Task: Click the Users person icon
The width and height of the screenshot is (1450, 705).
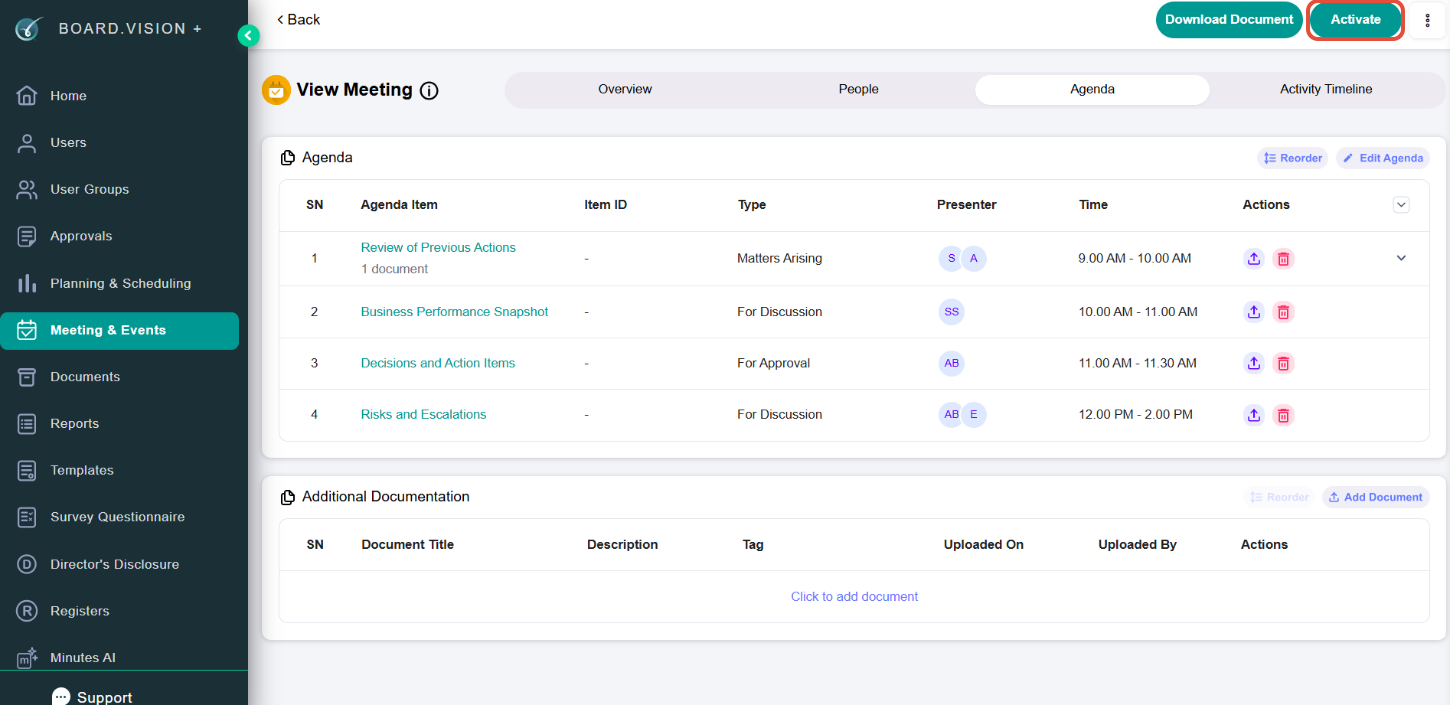Action: pyautogui.click(x=27, y=143)
